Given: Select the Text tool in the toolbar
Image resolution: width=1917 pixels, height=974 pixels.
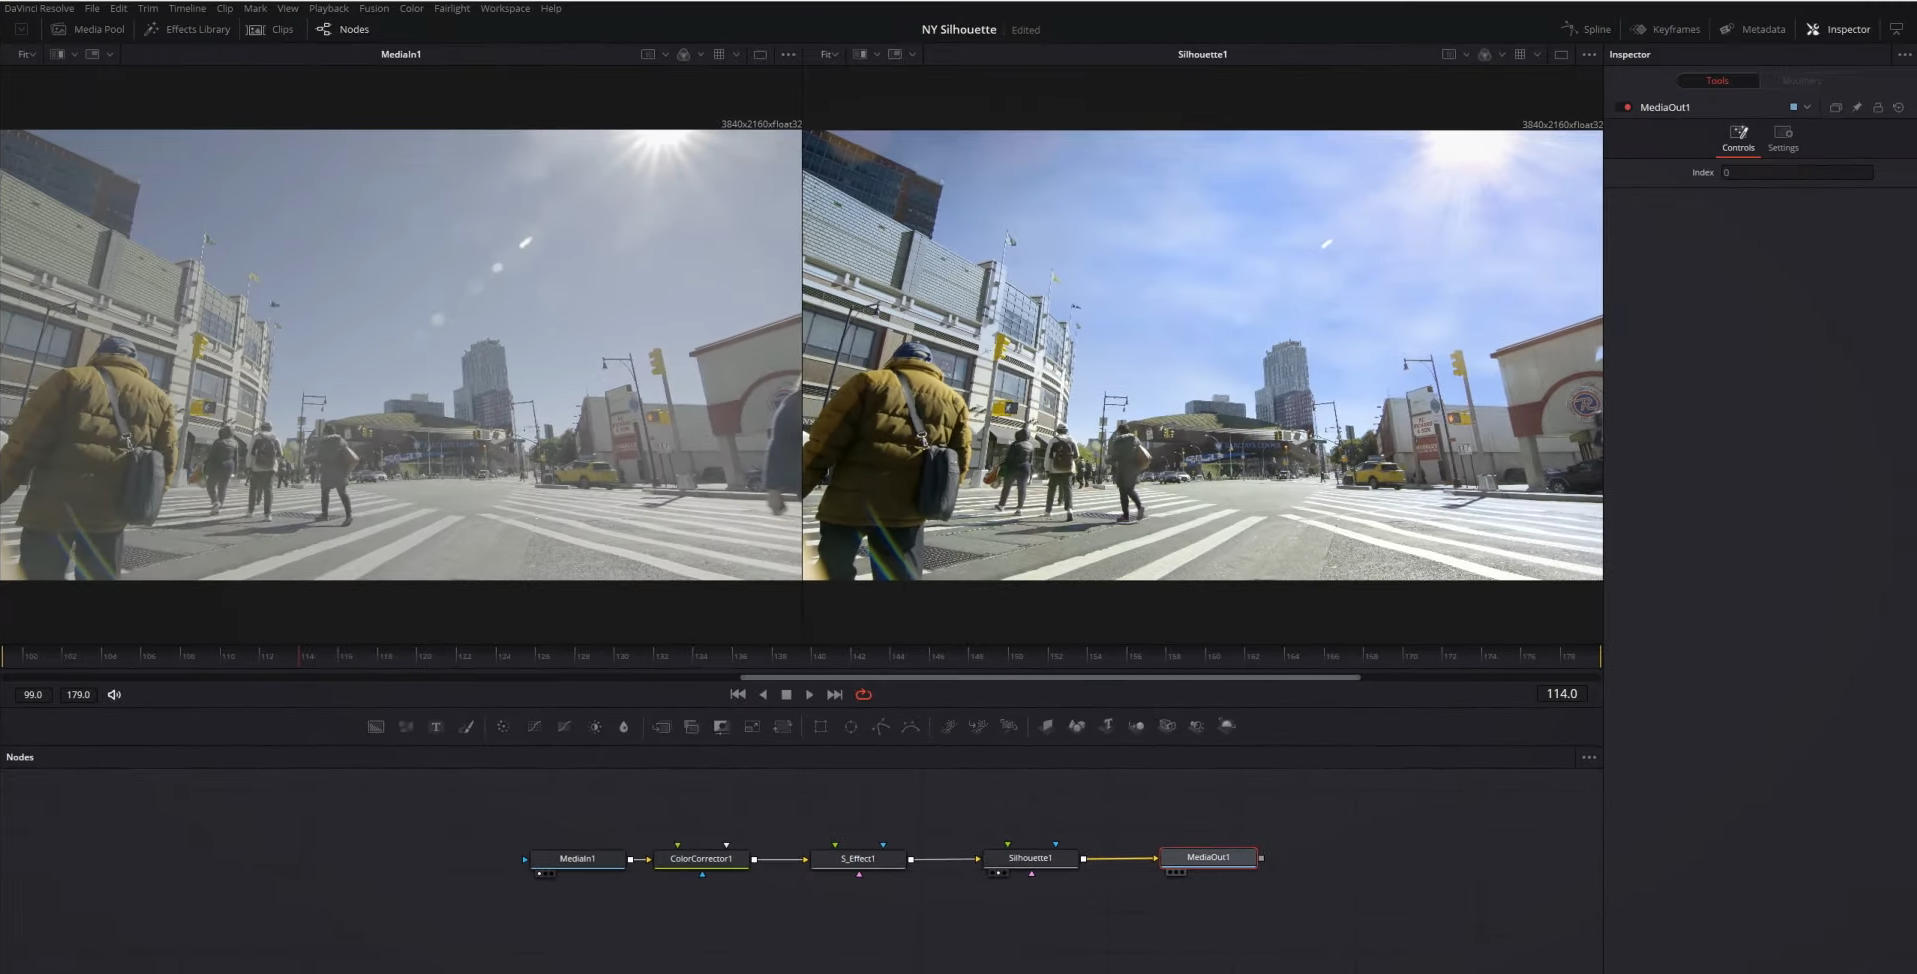Looking at the screenshot, I should coord(436,727).
